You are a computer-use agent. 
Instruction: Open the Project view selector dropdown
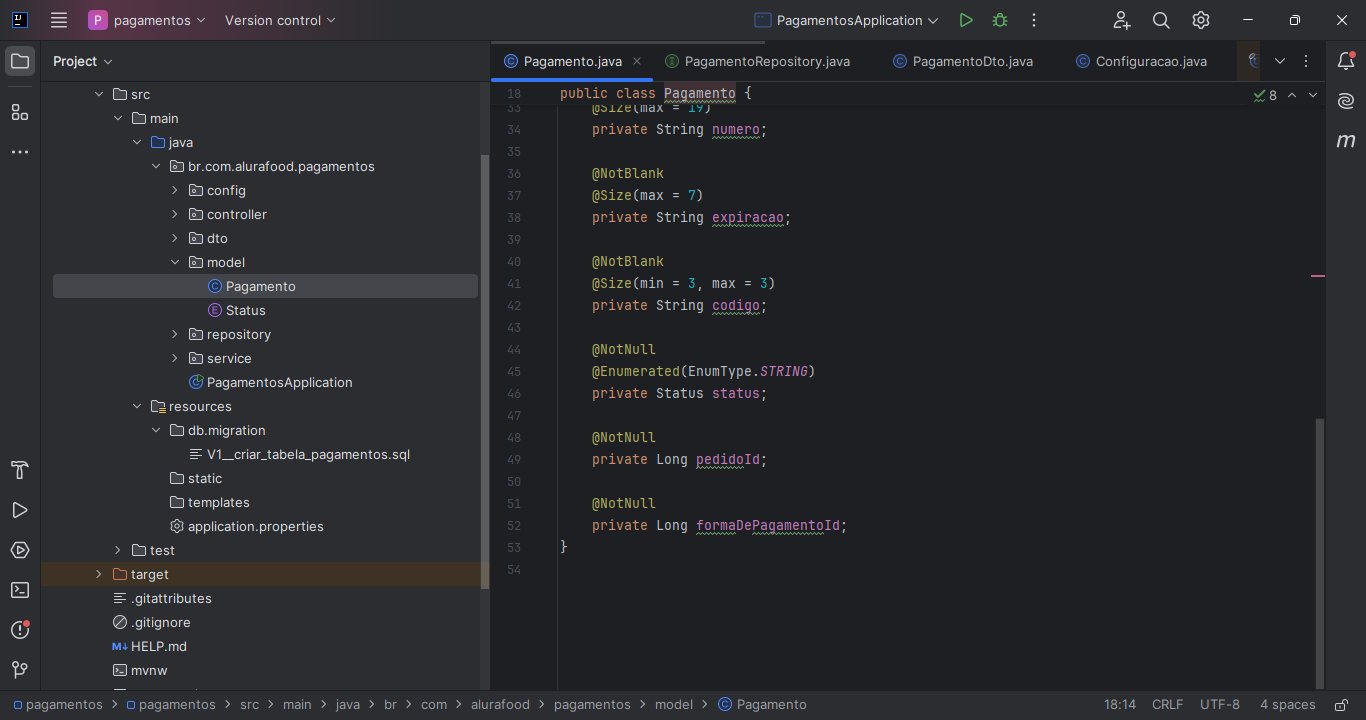point(83,61)
